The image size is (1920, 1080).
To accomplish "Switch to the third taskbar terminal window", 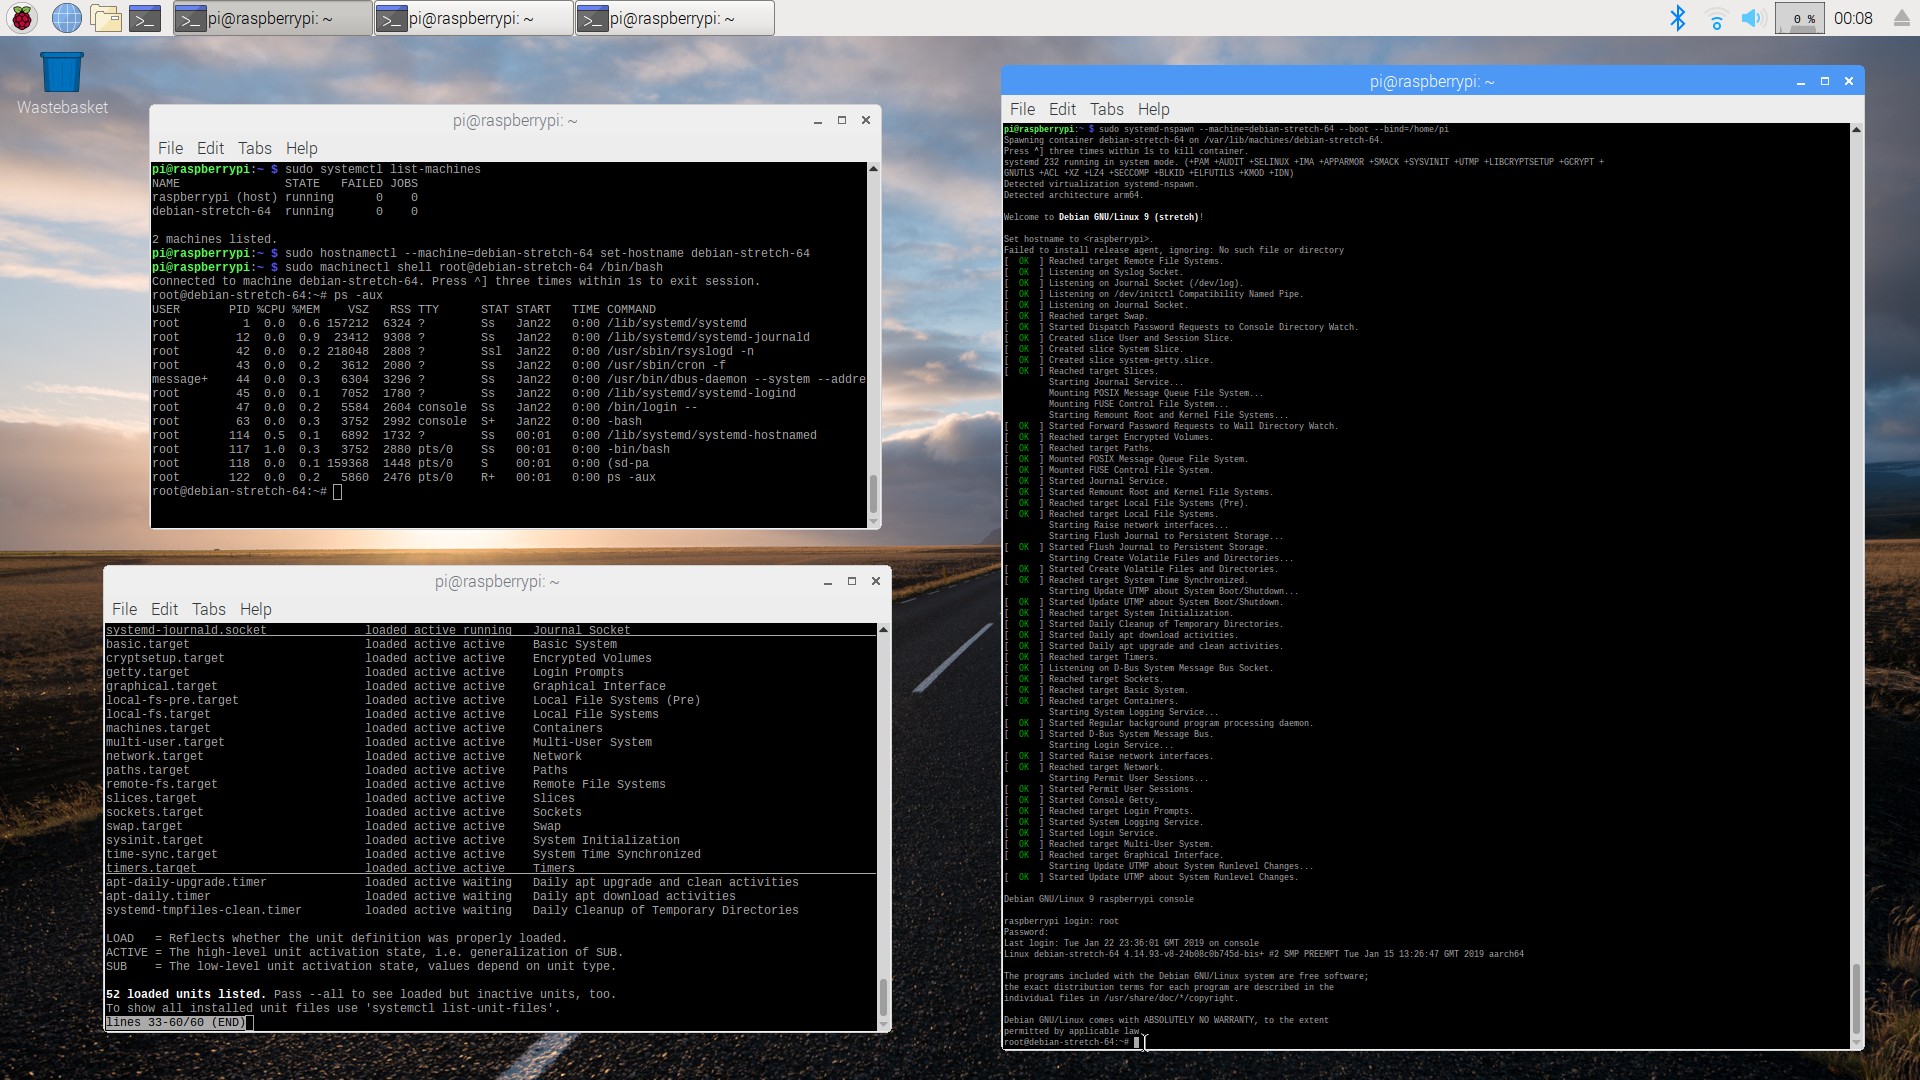I will click(x=674, y=18).
